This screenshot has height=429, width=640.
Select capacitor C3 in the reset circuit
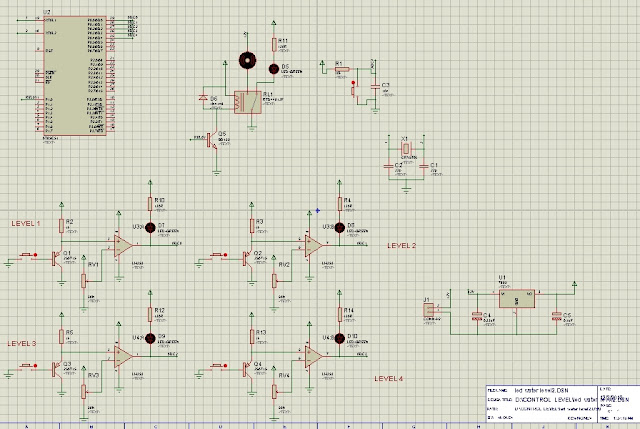click(x=375, y=86)
